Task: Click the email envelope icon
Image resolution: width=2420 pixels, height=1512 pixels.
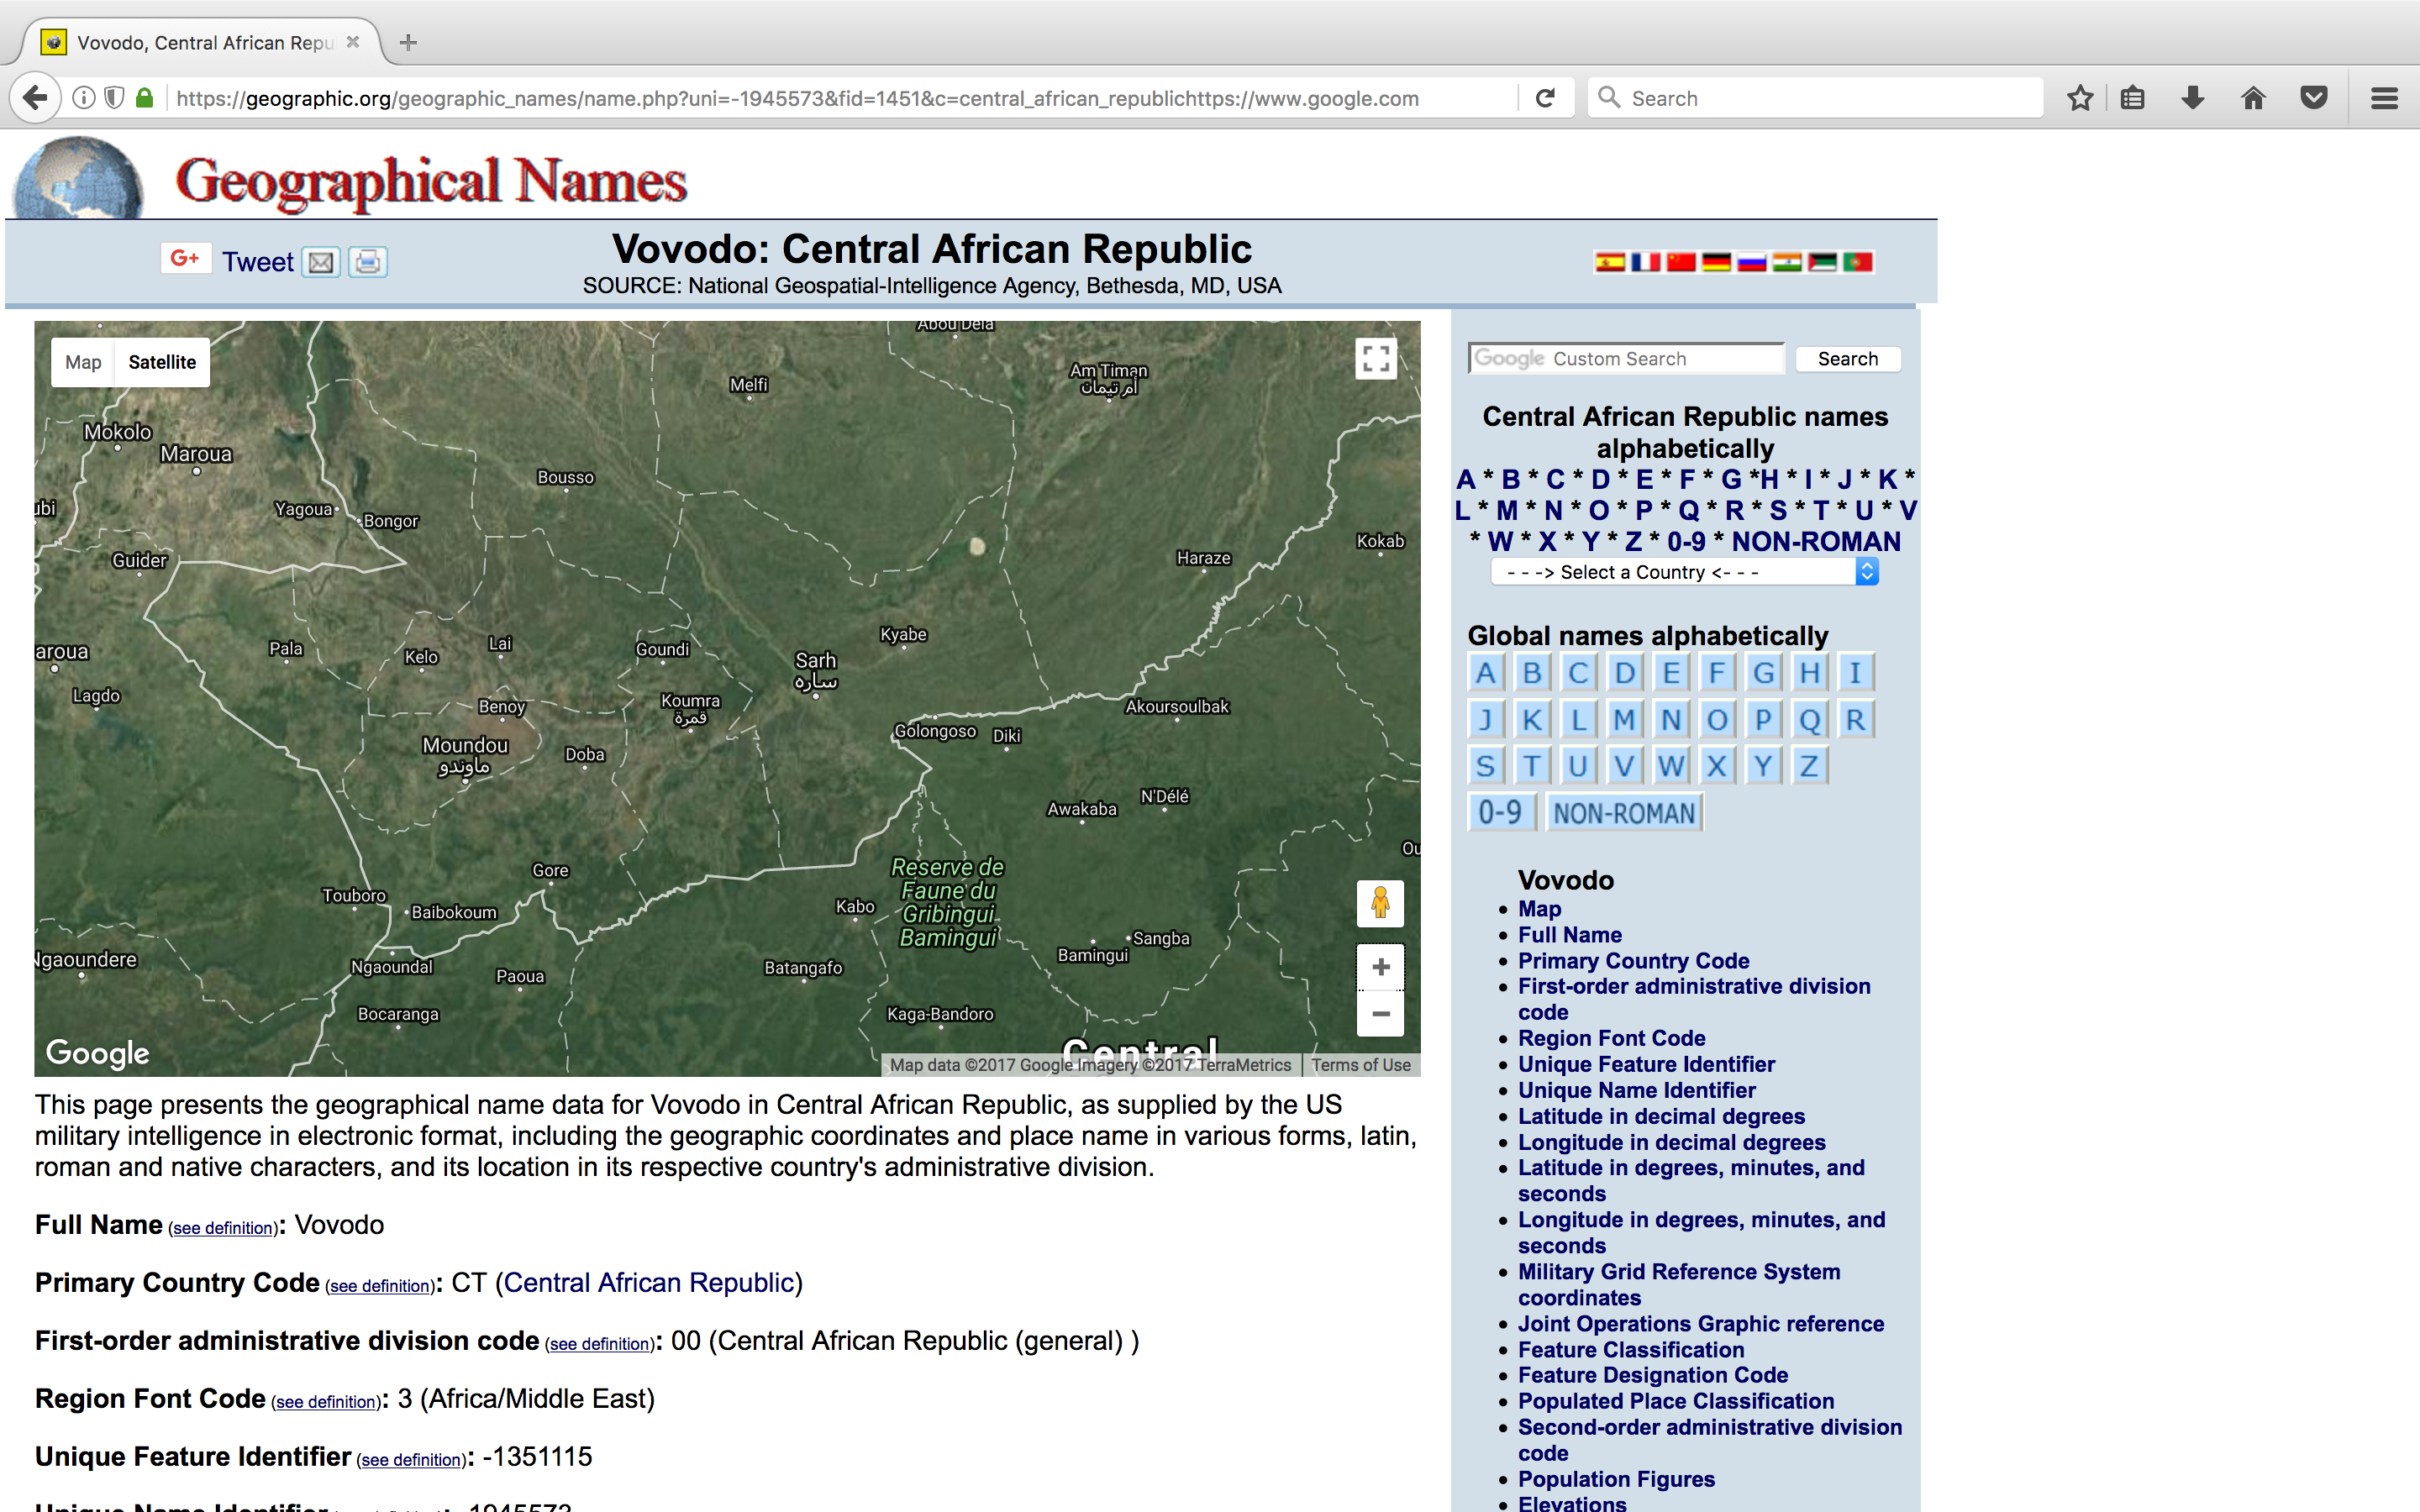Action: click(x=321, y=262)
